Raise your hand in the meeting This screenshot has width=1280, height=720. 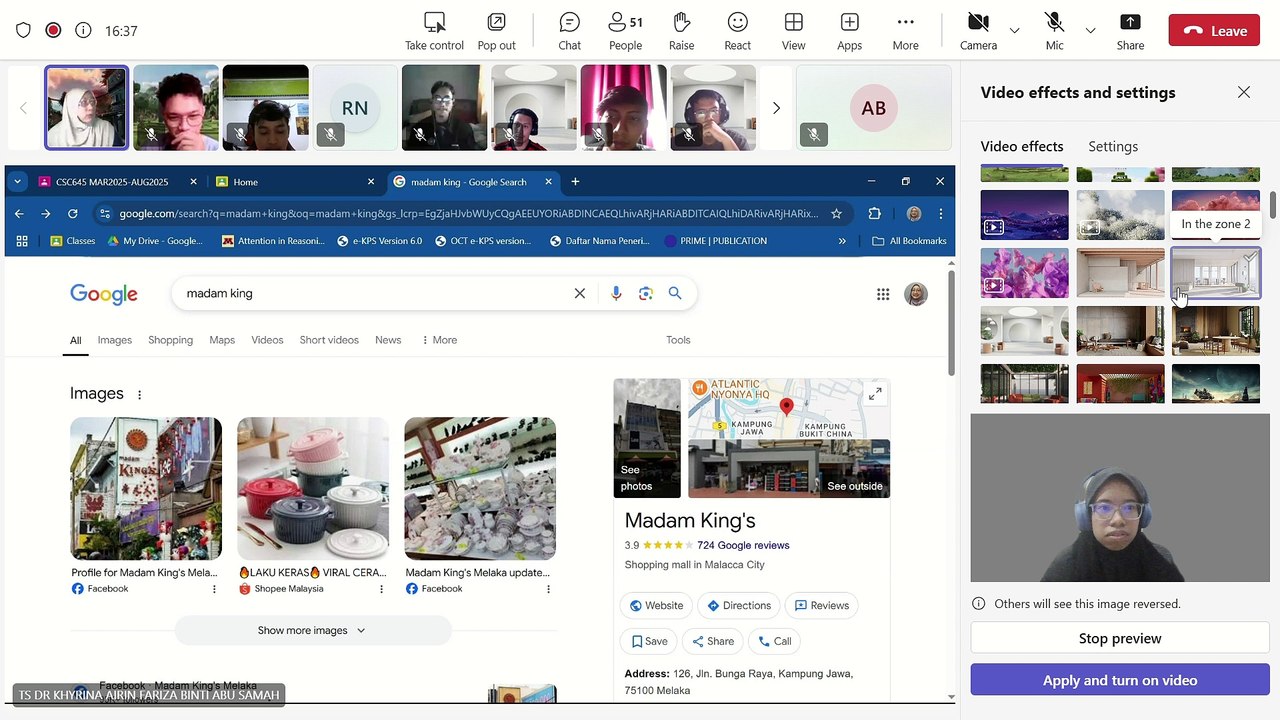[681, 31]
